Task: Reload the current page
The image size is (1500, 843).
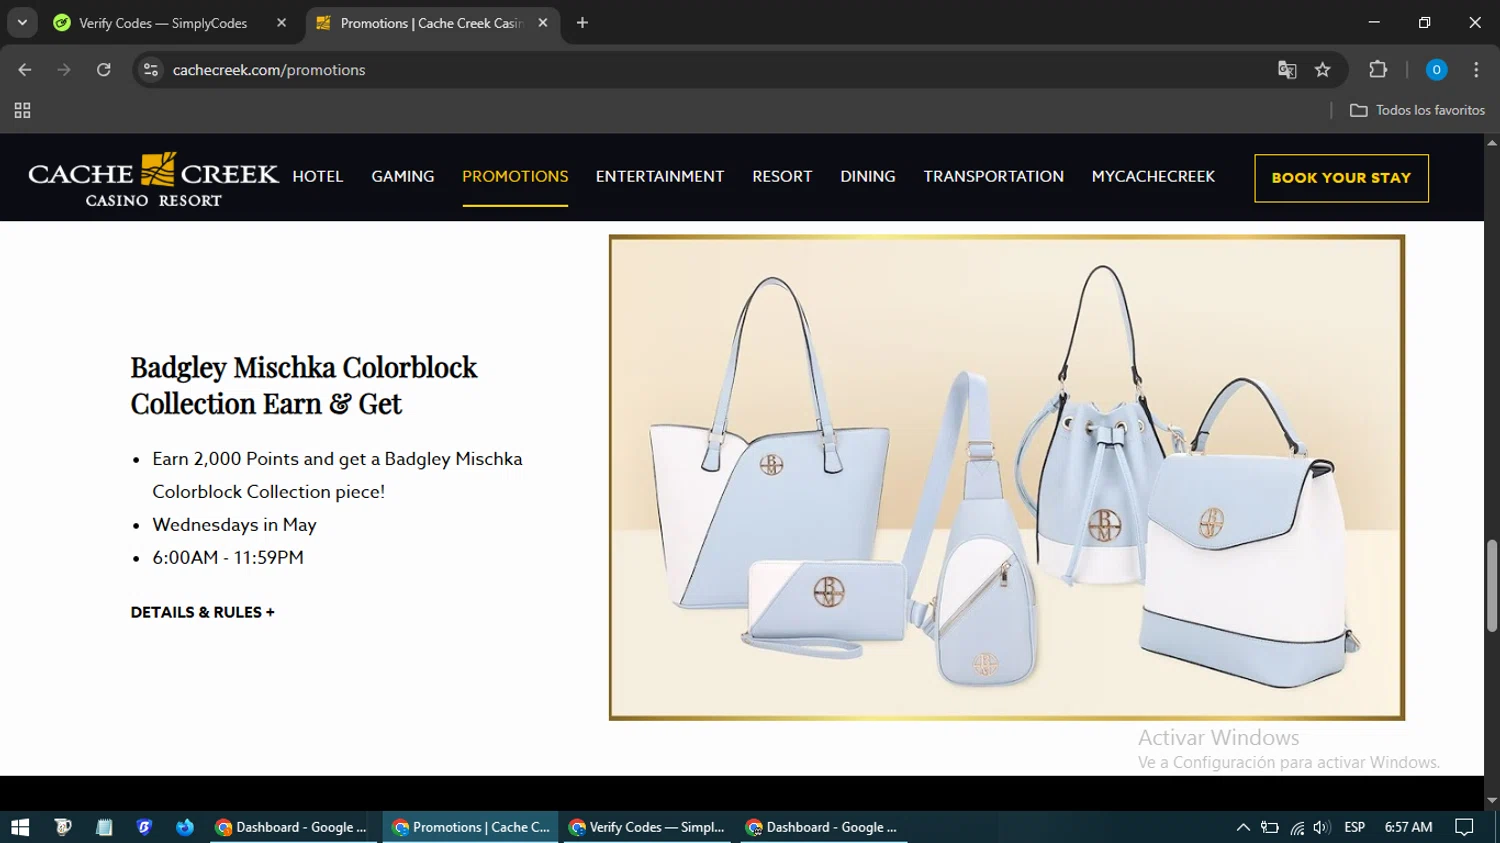Action: [x=104, y=70]
